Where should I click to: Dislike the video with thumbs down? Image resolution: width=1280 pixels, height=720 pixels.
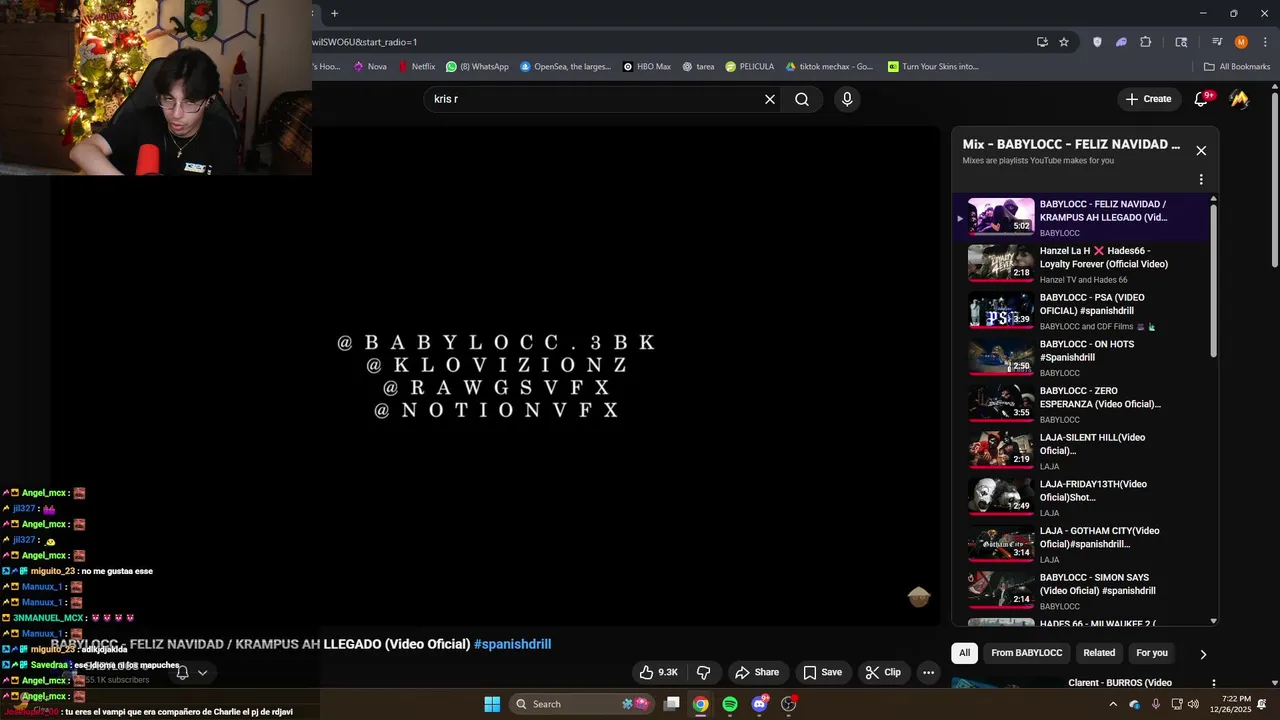coord(703,672)
